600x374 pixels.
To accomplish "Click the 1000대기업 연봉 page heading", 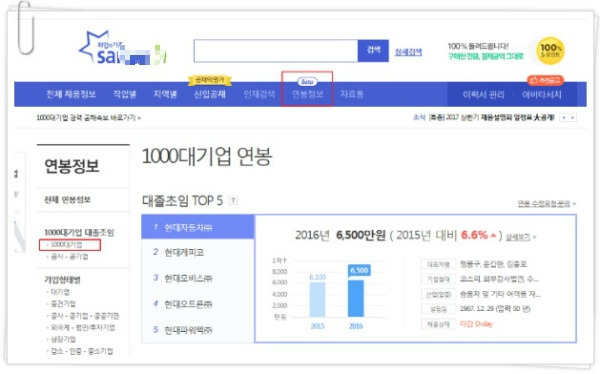I will click(x=207, y=157).
